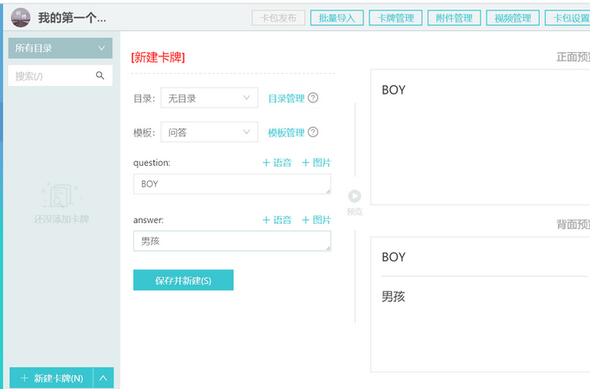Add voice to answer field

[x=277, y=220]
